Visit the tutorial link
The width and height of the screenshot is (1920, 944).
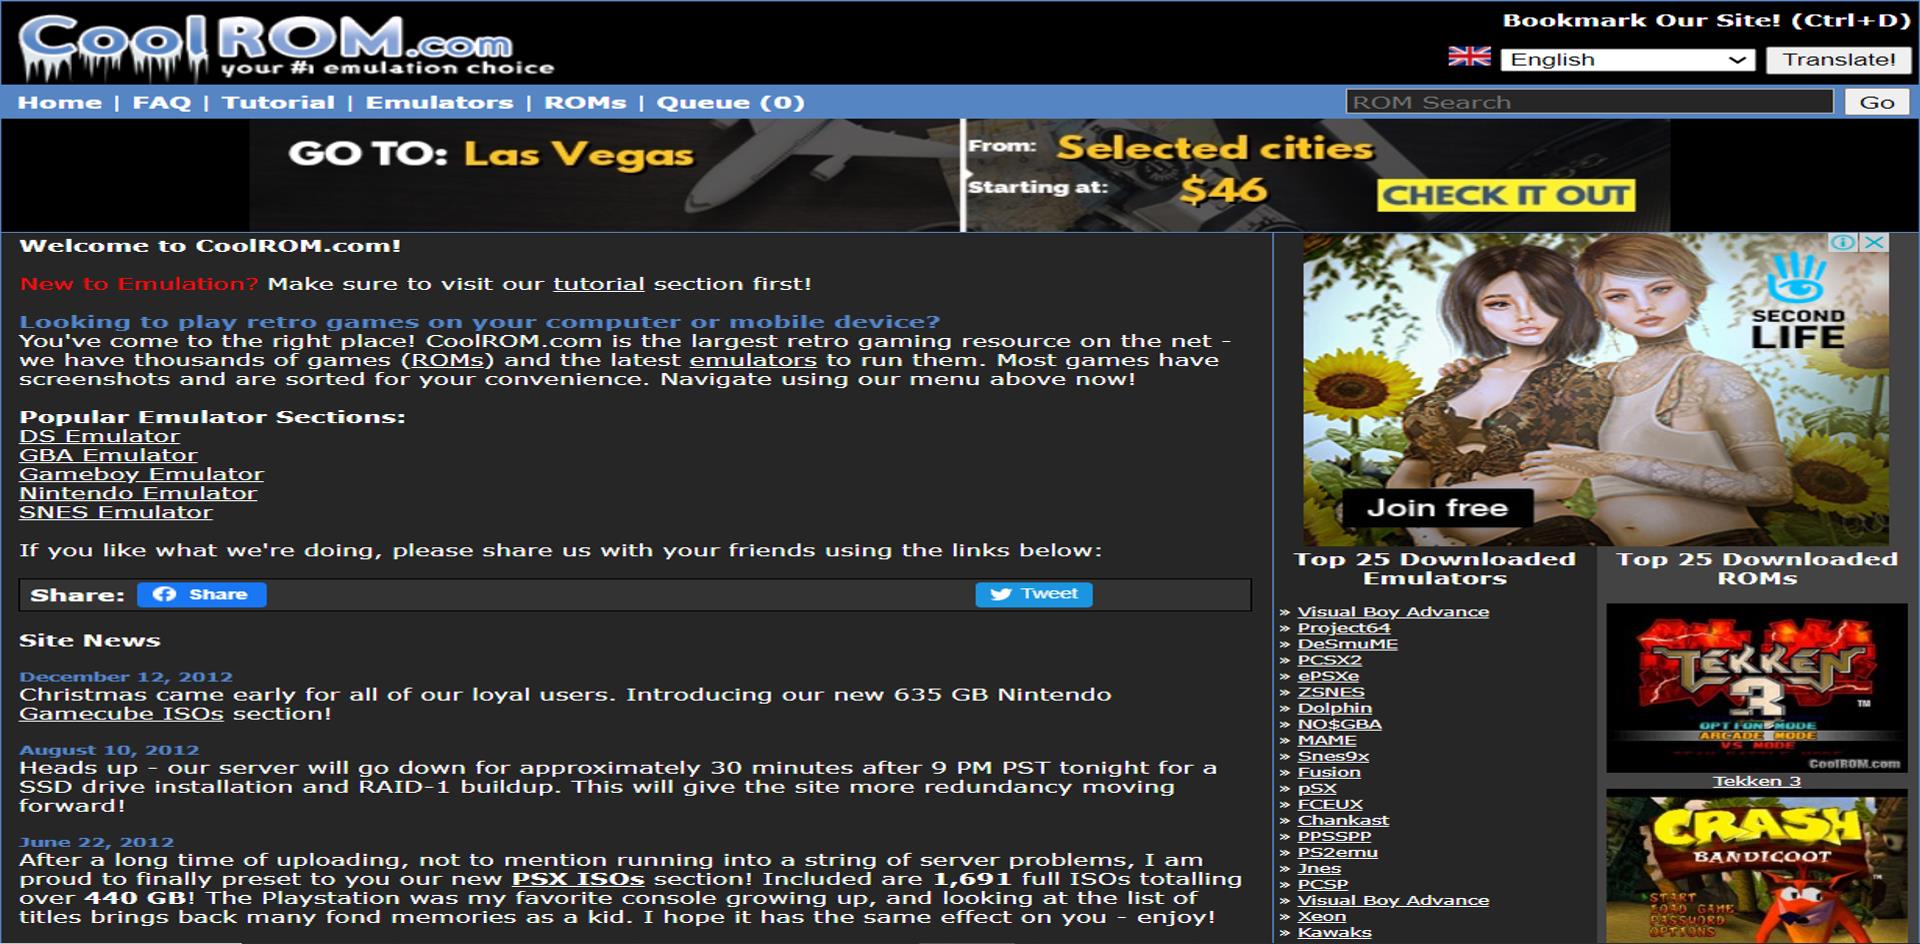pos(598,283)
